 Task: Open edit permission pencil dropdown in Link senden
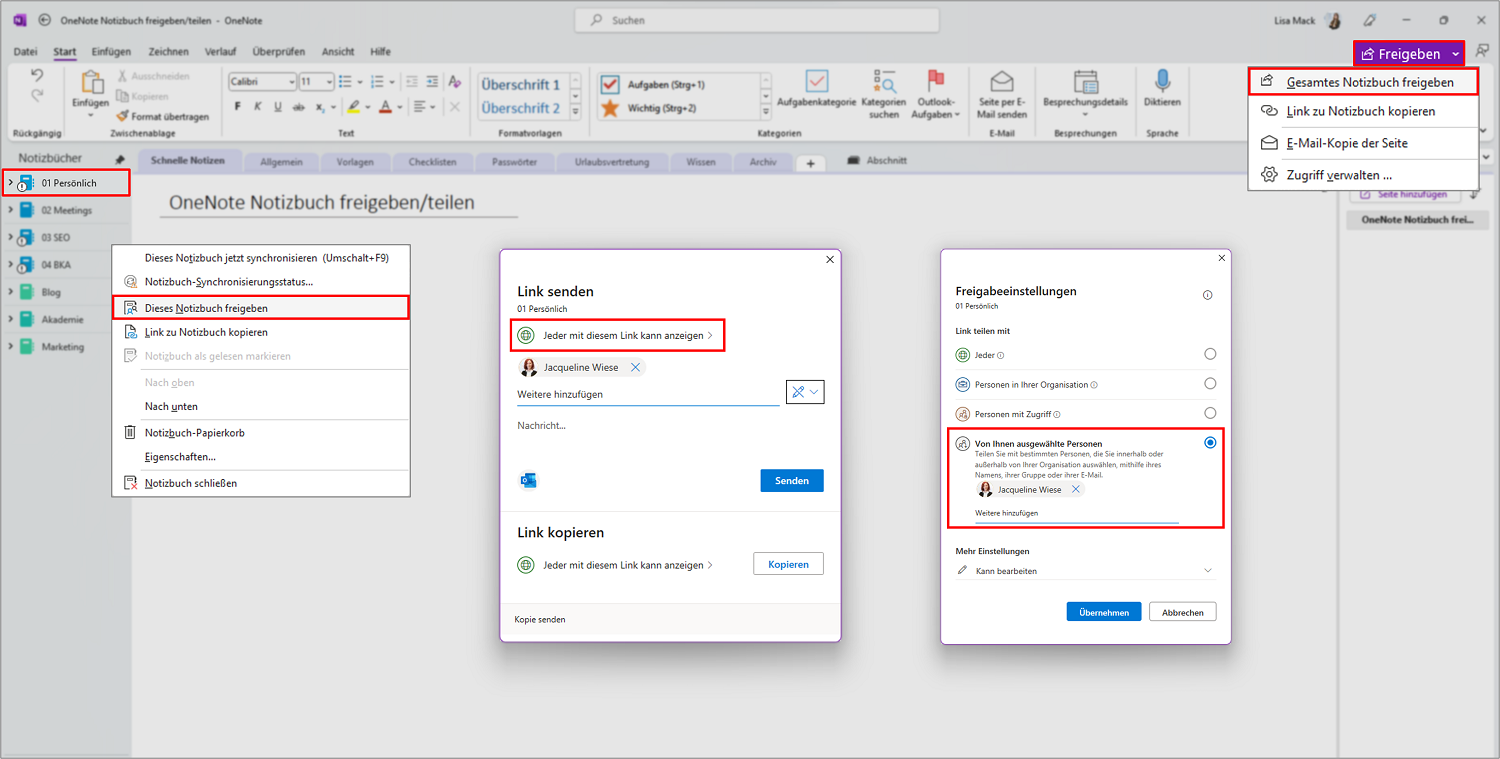point(805,392)
